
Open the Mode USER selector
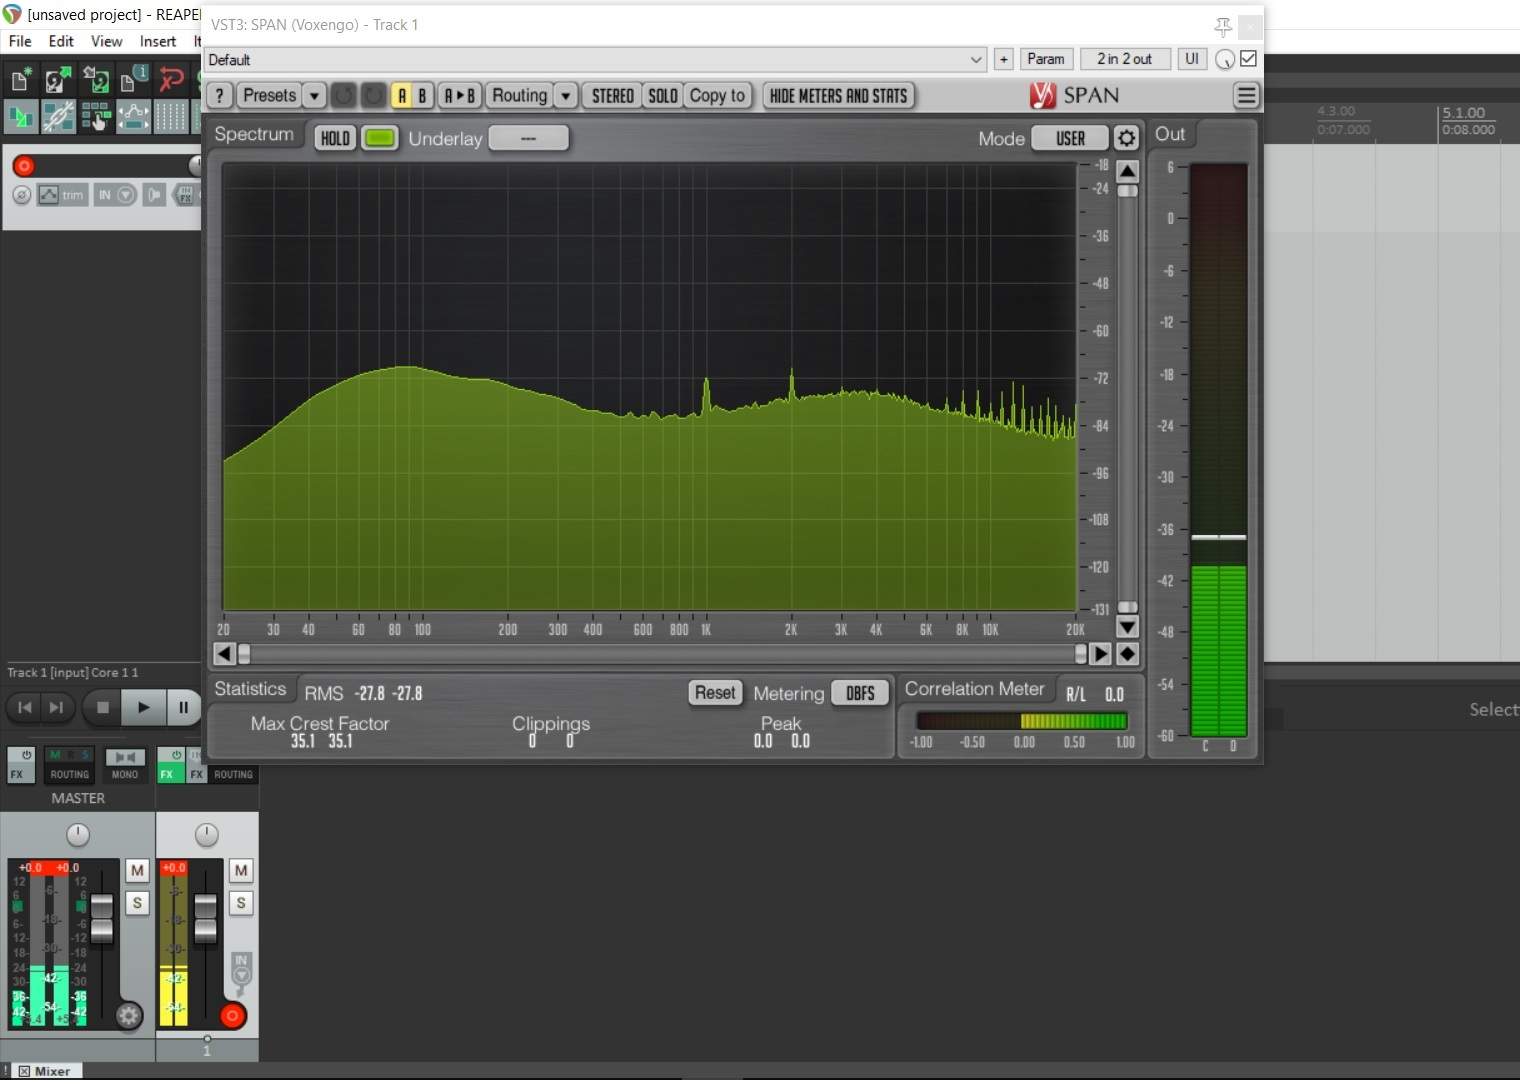point(1070,138)
